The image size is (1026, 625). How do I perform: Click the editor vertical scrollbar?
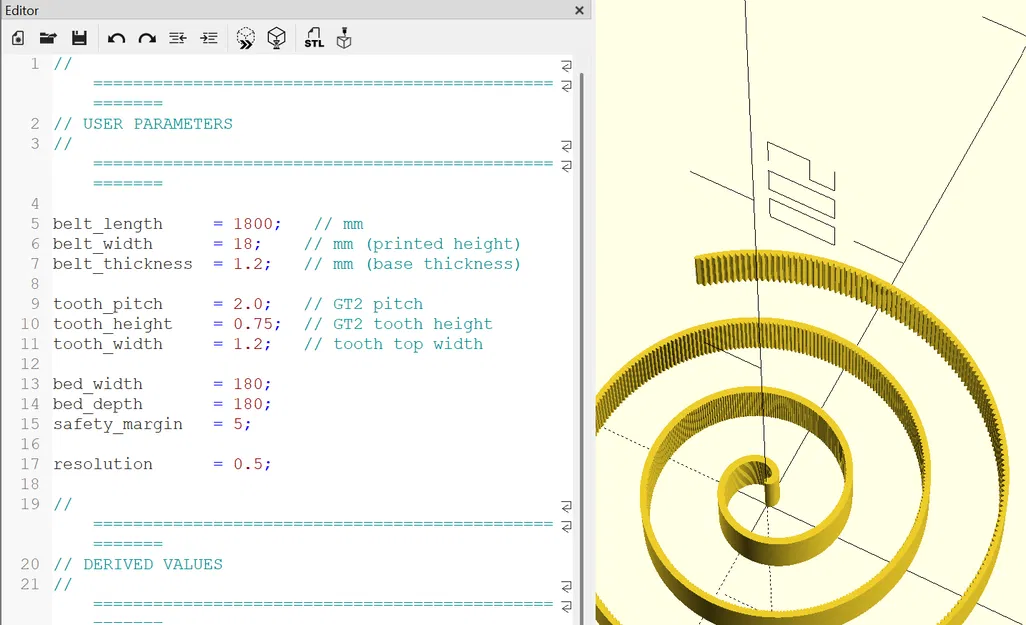click(582, 347)
